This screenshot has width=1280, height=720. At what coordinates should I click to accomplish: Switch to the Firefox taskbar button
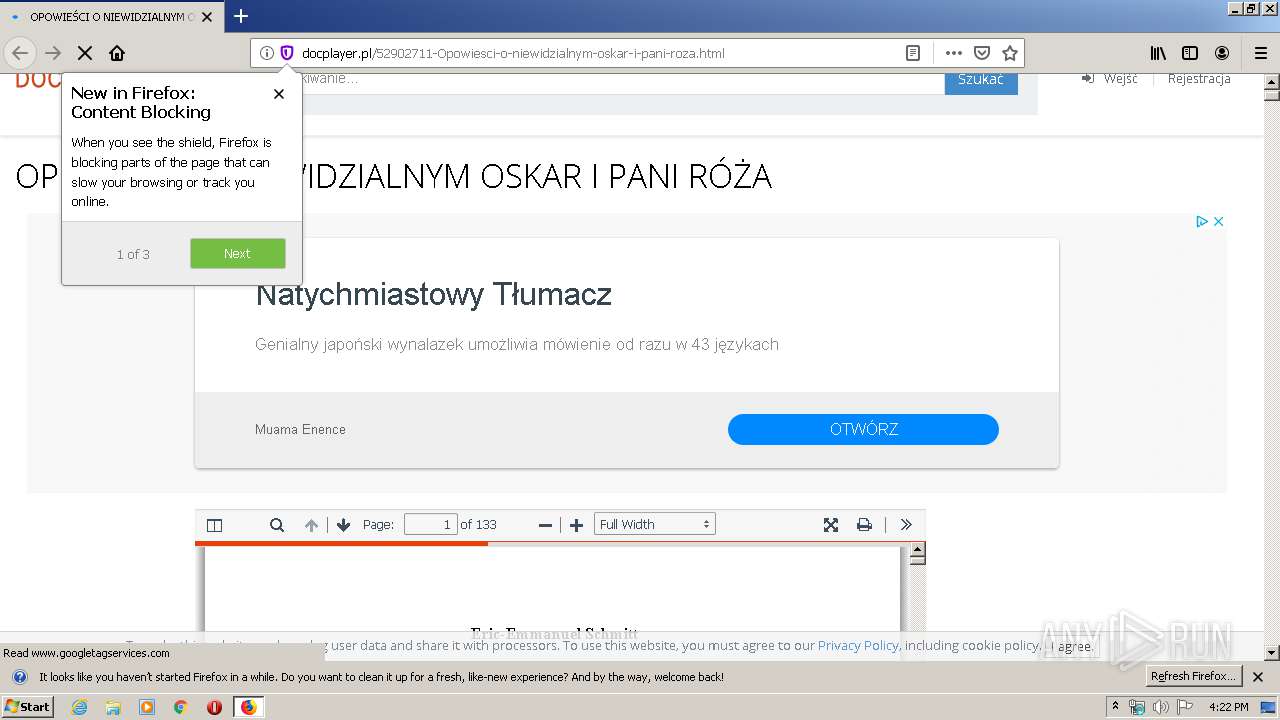pyautogui.click(x=248, y=707)
